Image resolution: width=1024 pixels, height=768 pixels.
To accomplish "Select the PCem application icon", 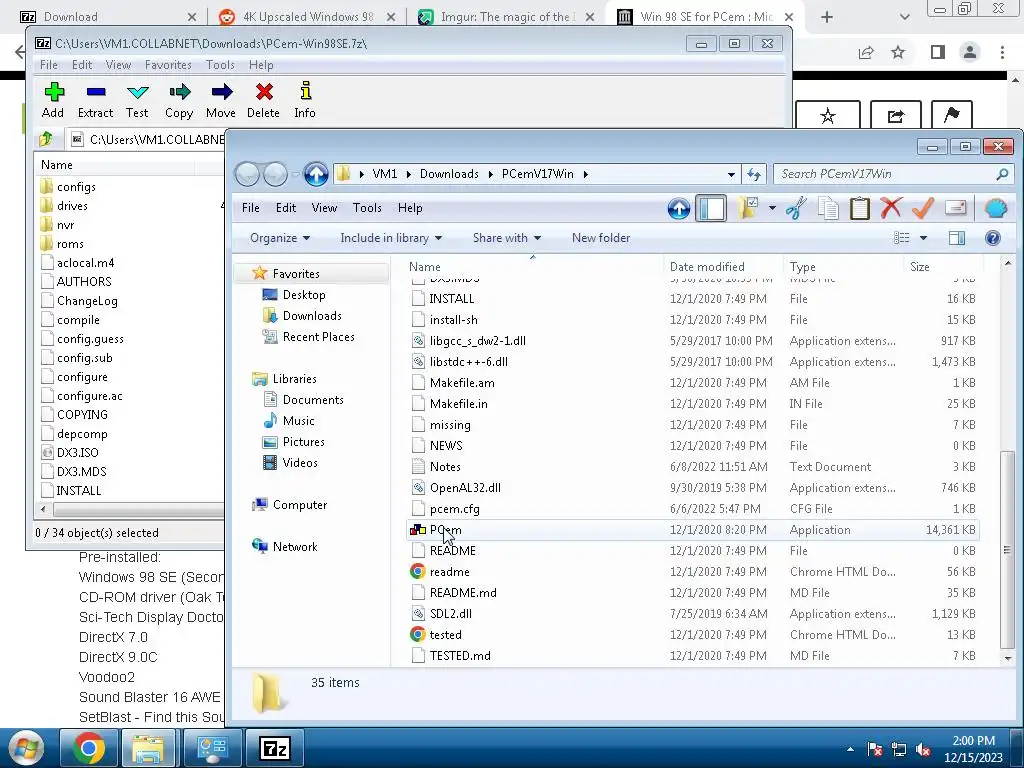I will tap(418, 530).
